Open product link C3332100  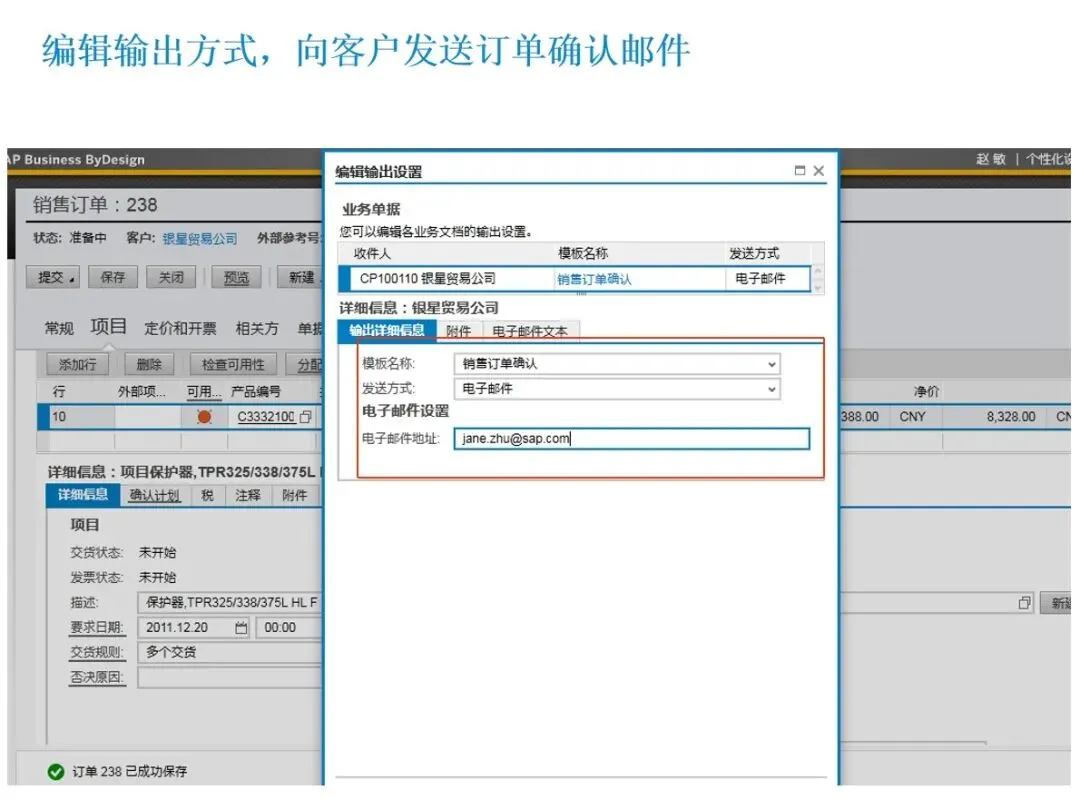(x=266, y=417)
